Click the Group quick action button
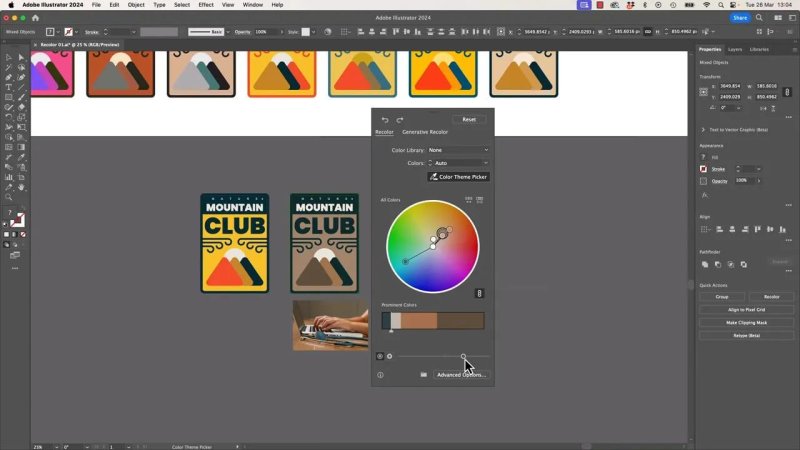This screenshot has height=450, width=800. click(x=722, y=296)
